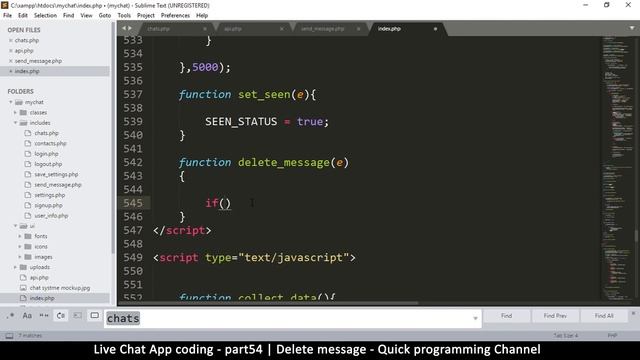Select index.php in folder tree
This screenshot has width=640, height=360.
(x=42, y=298)
